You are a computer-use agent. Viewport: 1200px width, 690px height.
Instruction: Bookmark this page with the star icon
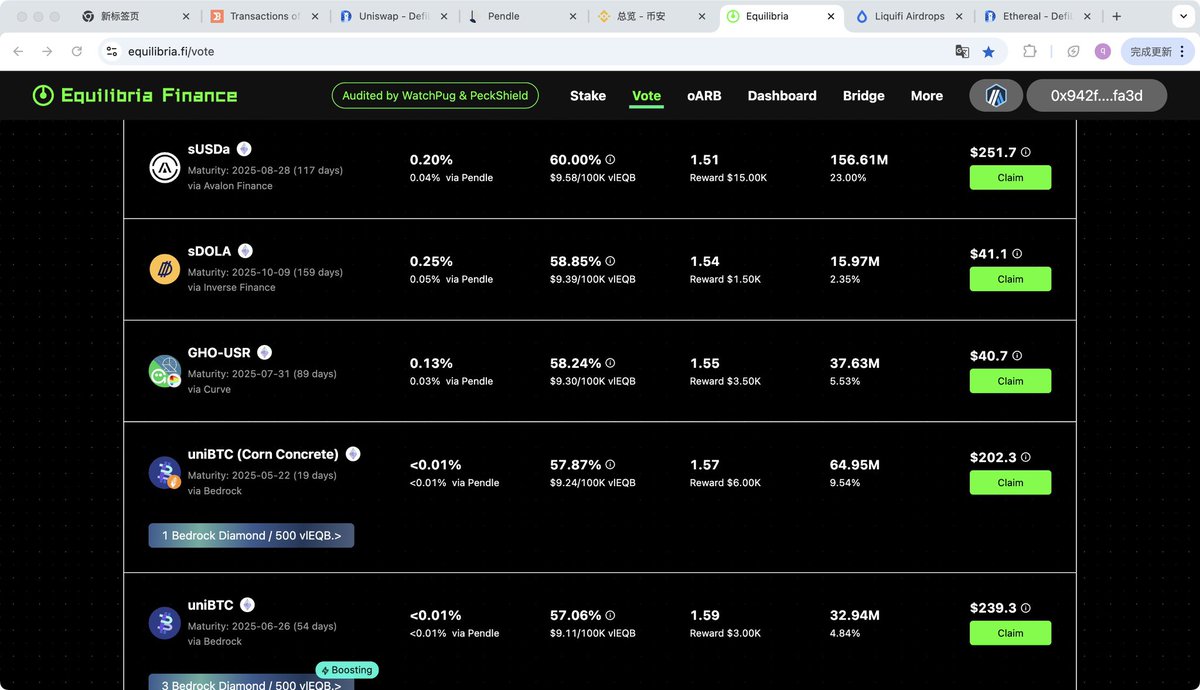pyautogui.click(x=988, y=51)
